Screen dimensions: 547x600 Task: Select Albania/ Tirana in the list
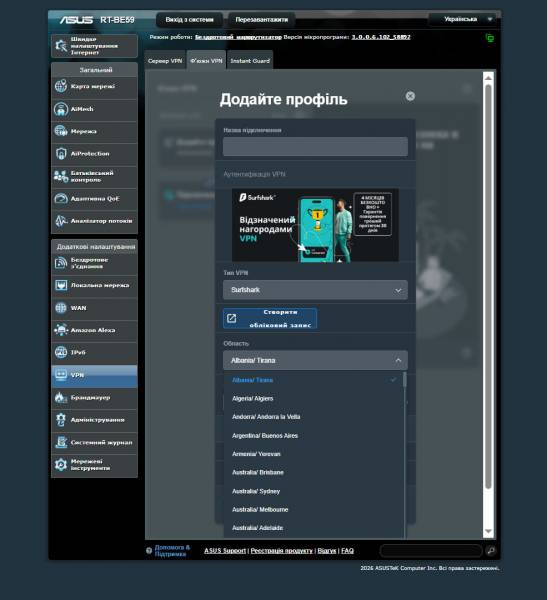tap(314, 380)
